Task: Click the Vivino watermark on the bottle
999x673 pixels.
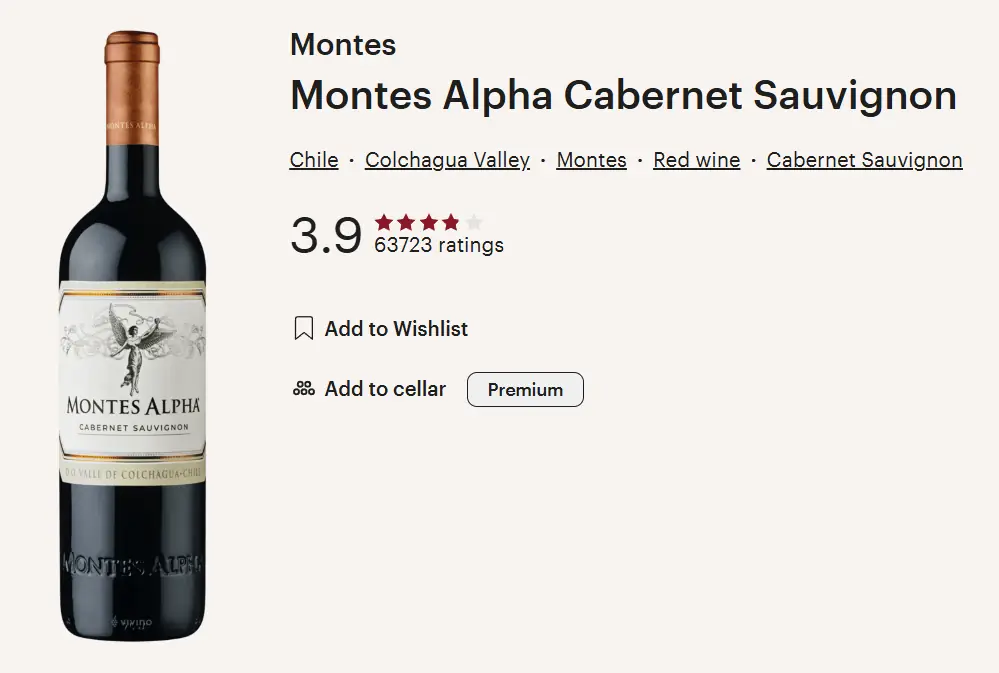Action: 132,622
